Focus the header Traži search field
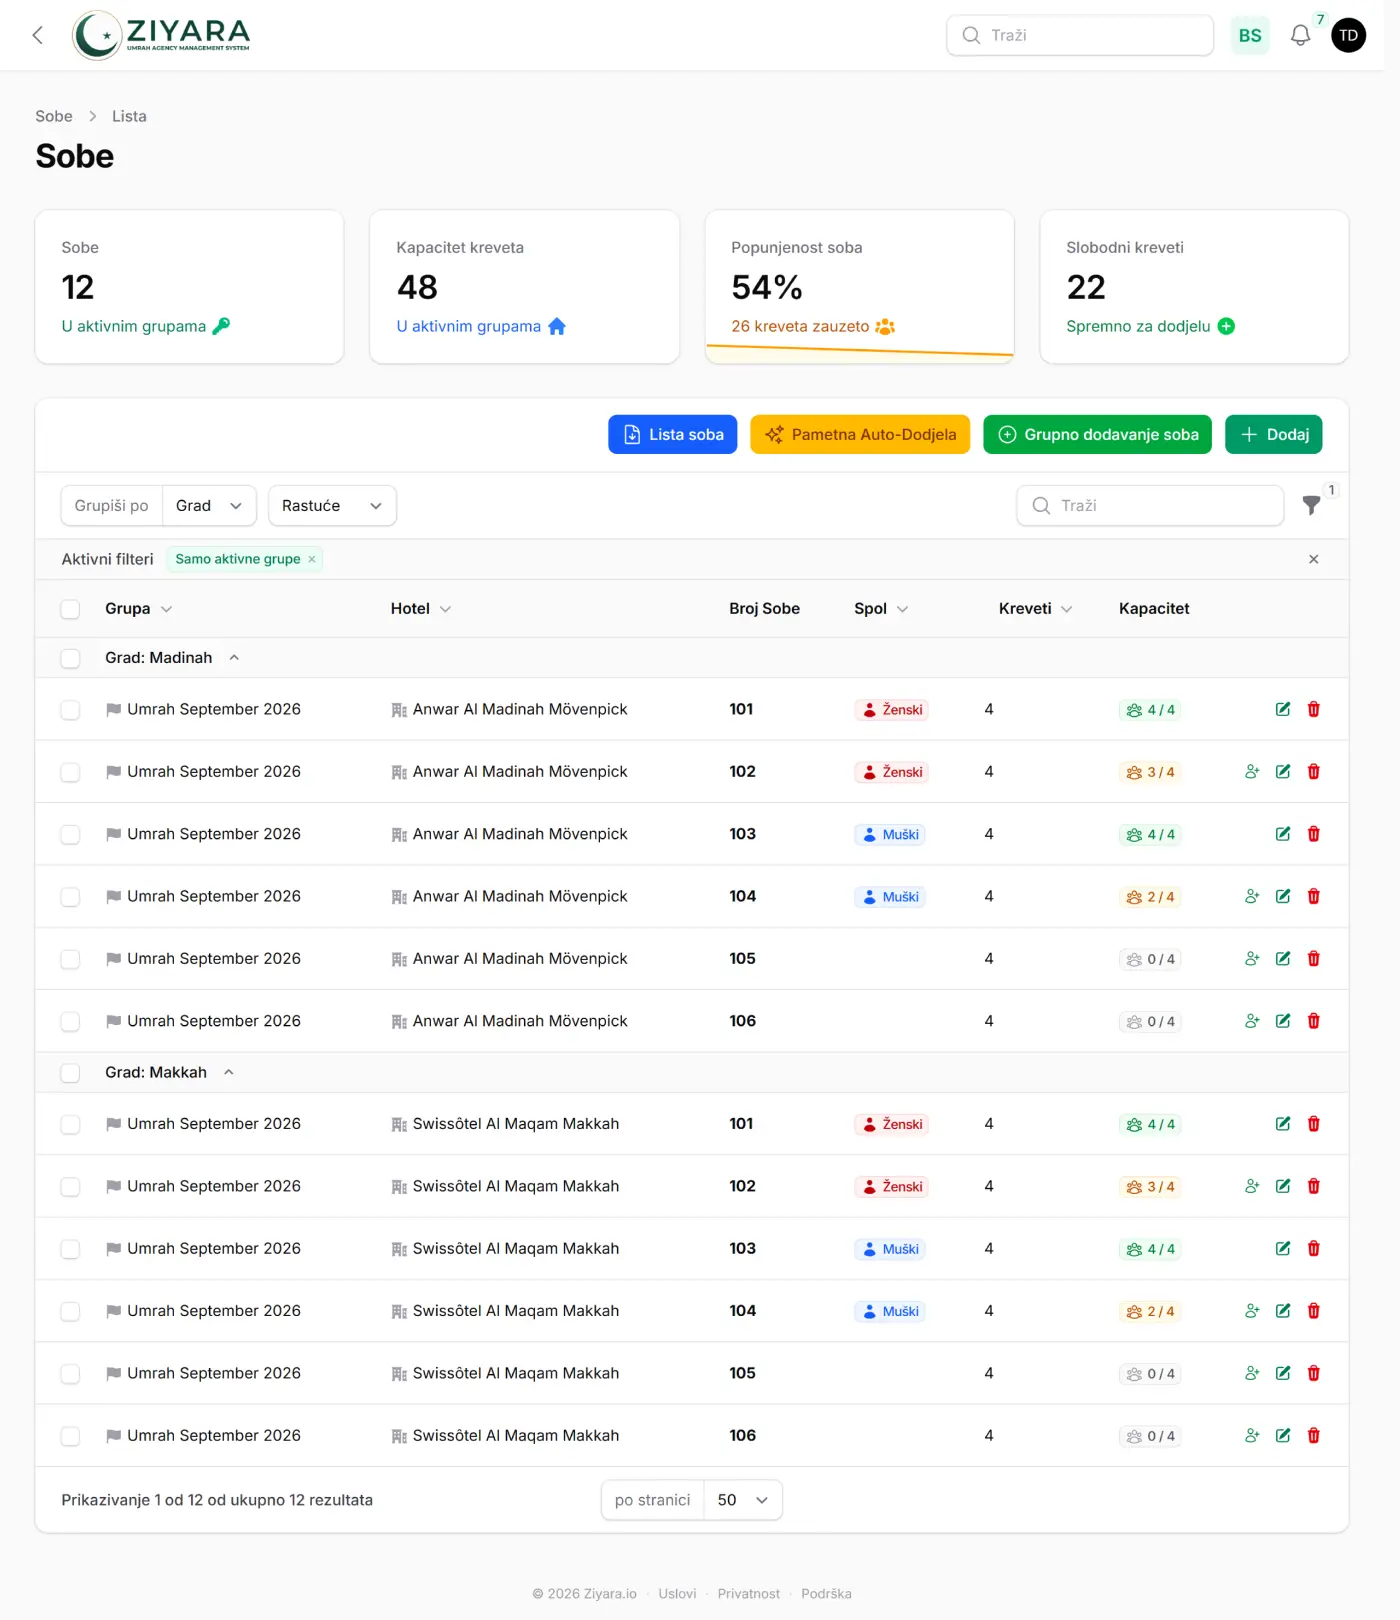Screen dimensions: 1400x1620 (1080, 35)
